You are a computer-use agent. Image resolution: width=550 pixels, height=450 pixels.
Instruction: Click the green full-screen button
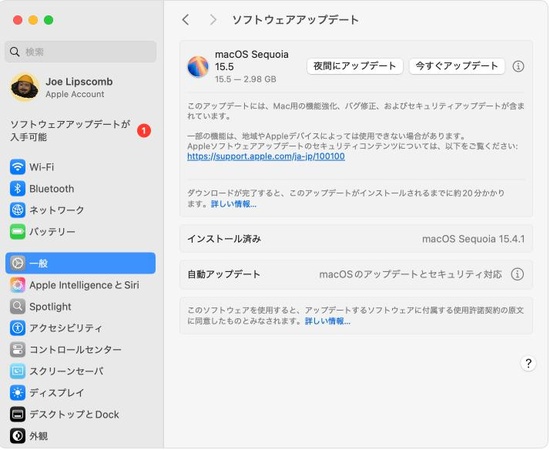48,20
